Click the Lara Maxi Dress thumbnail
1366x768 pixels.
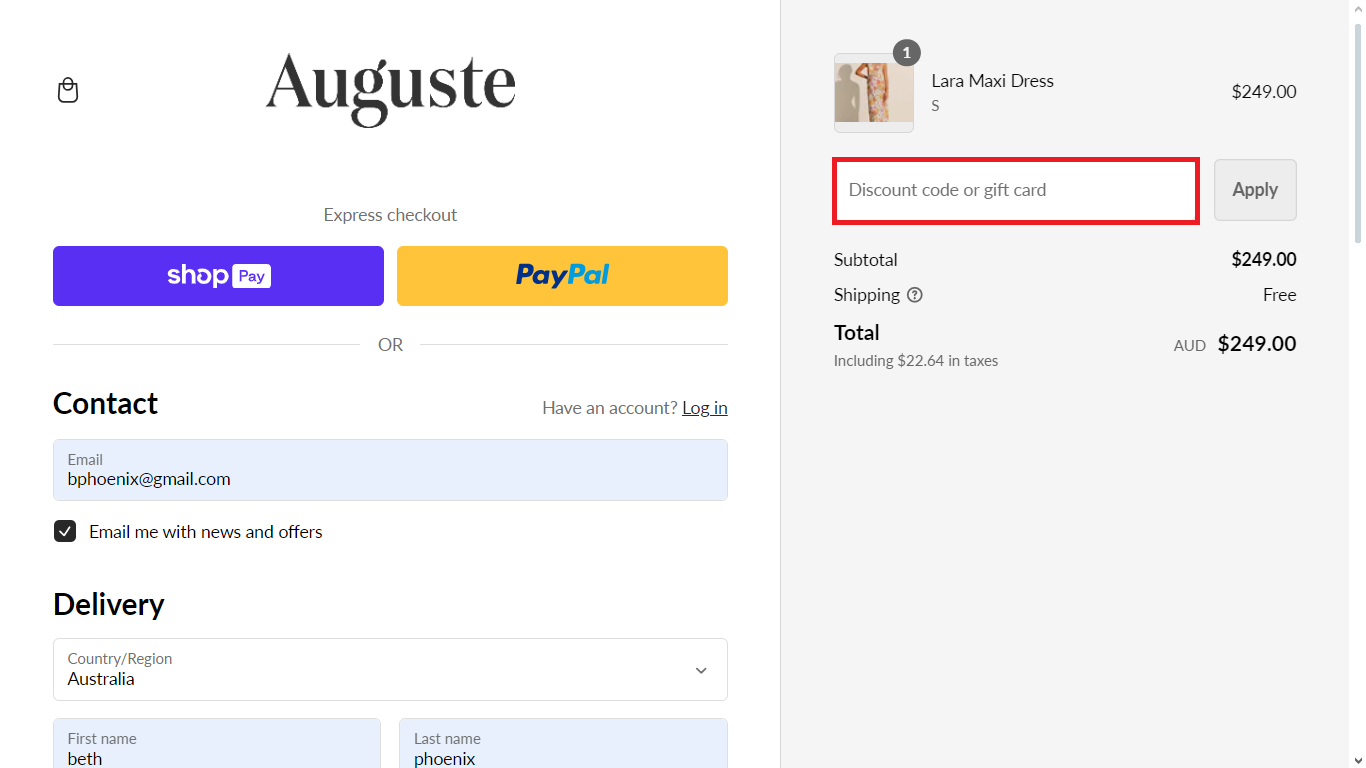873,92
